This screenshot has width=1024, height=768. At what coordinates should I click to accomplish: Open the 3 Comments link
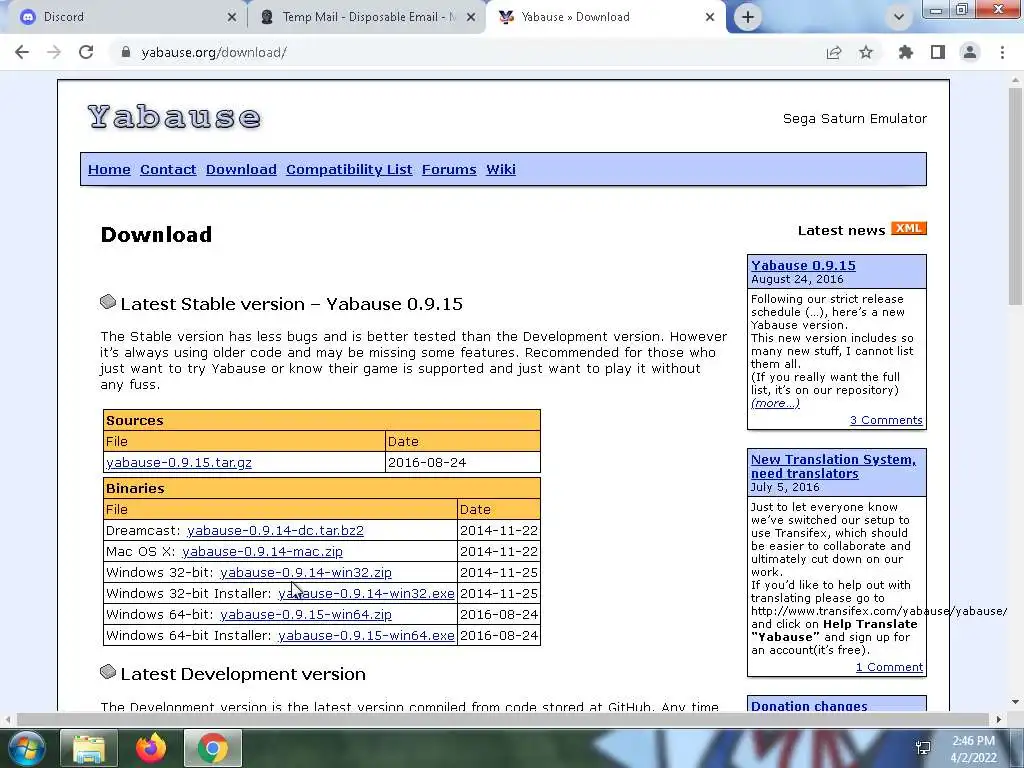click(x=886, y=420)
